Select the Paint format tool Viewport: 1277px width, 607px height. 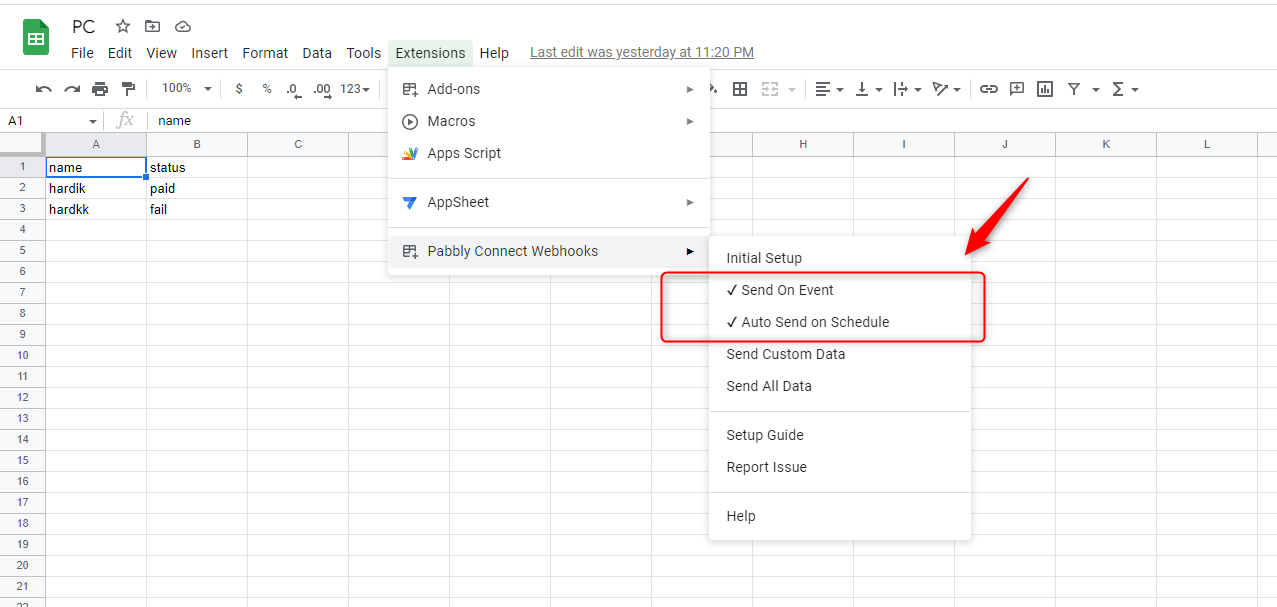pos(128,89)
